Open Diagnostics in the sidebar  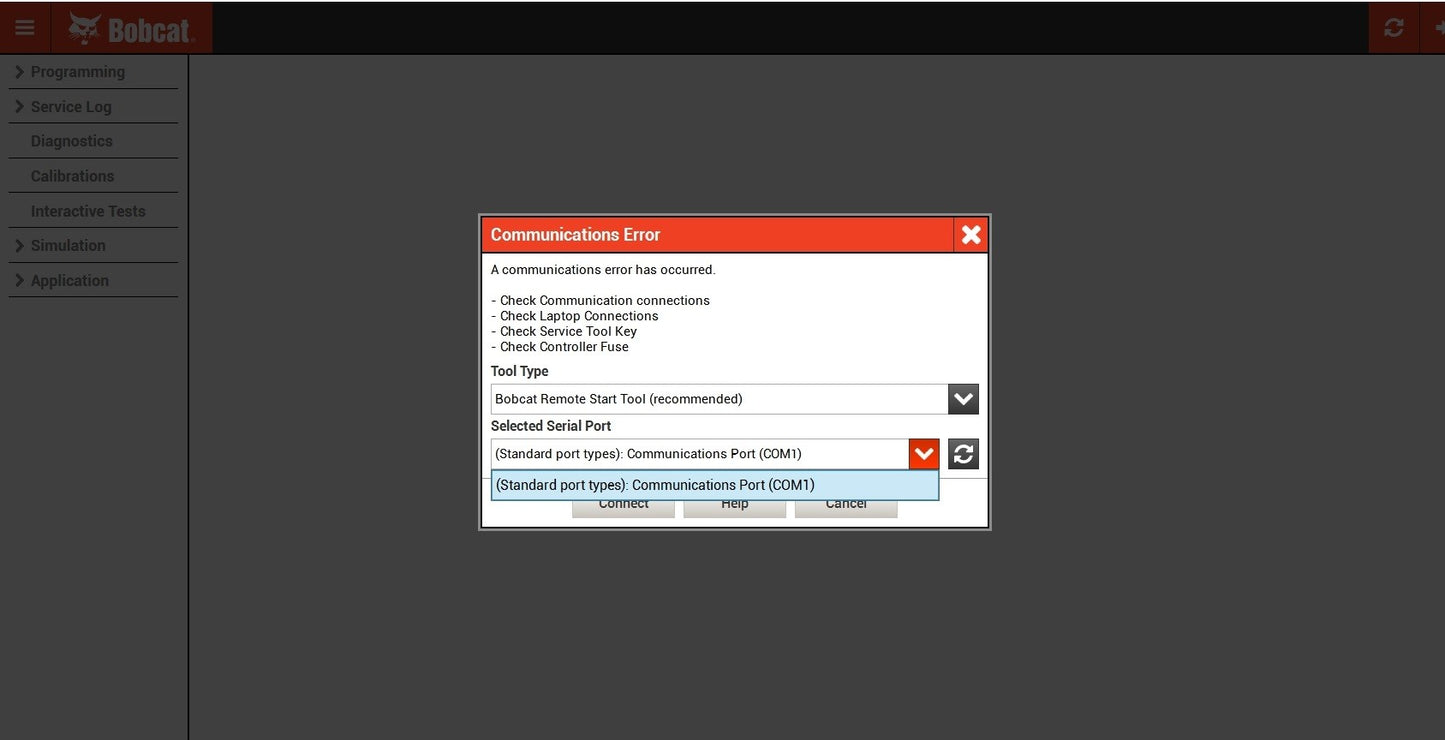click(x=72, y=141)
